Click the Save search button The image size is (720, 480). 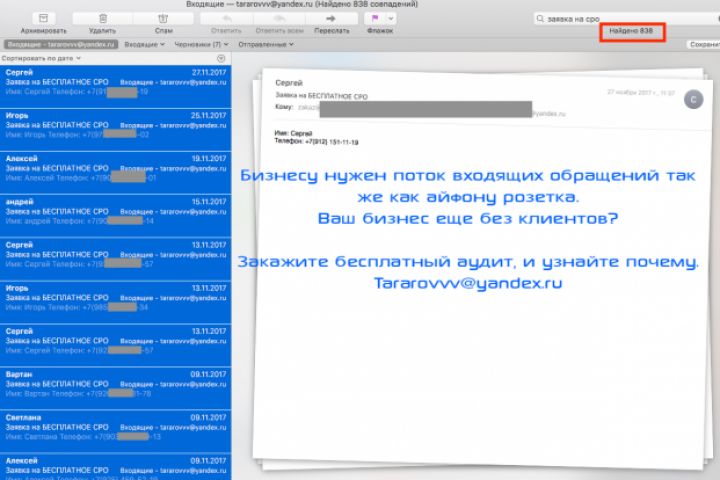pyautogui.click(x=703, y=45)
